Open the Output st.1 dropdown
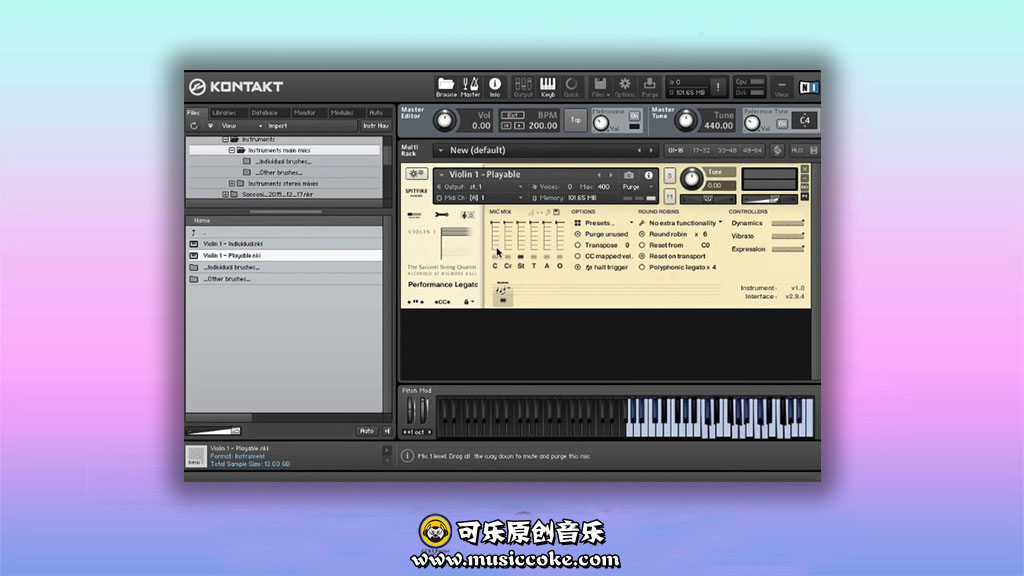The height and width of the screenshot is (576, 1024). [x=479, y=187]
